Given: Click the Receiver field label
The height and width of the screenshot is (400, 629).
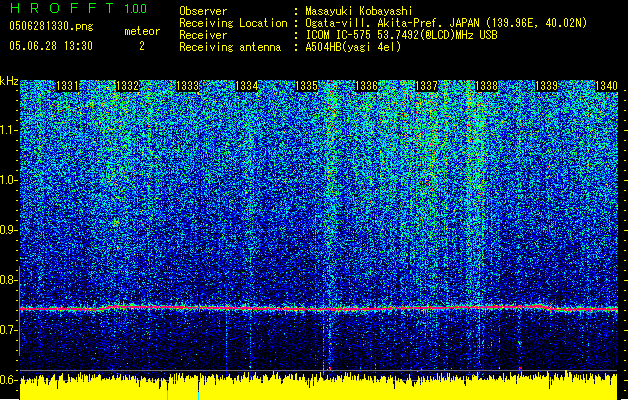Looking at the screenshot, I should [203, 35].
